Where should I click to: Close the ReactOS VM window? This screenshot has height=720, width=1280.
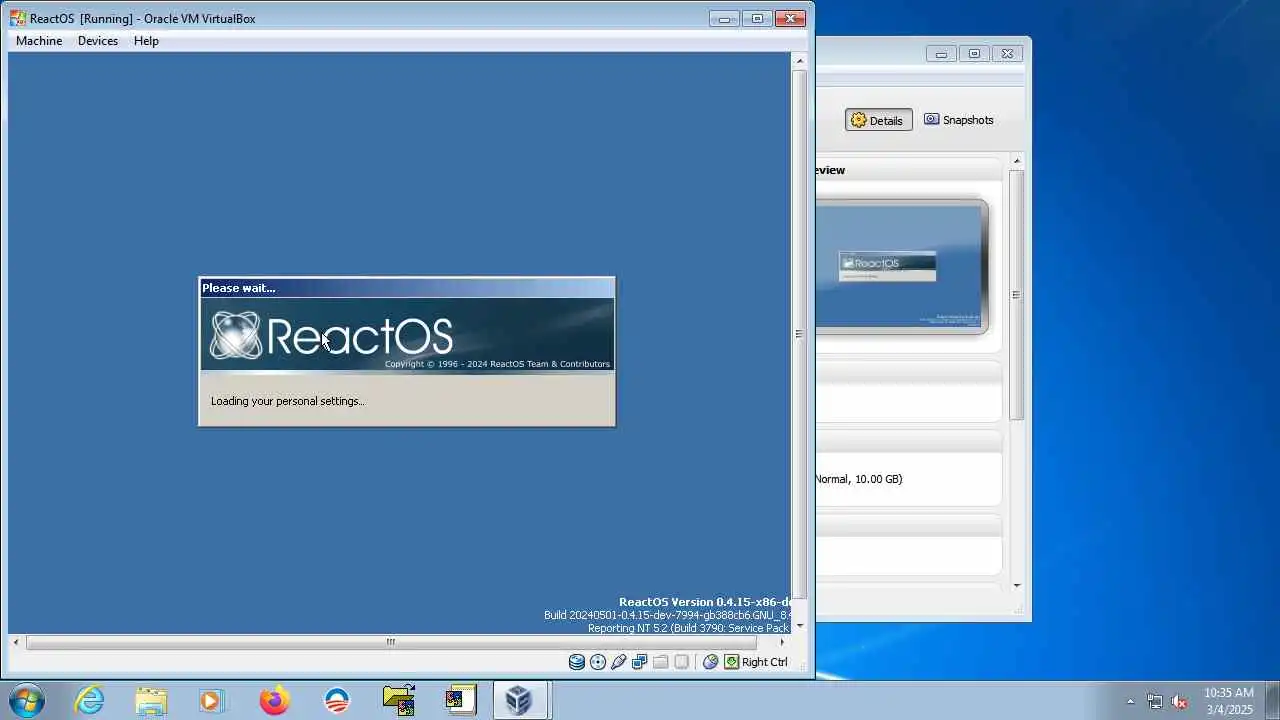790,18
